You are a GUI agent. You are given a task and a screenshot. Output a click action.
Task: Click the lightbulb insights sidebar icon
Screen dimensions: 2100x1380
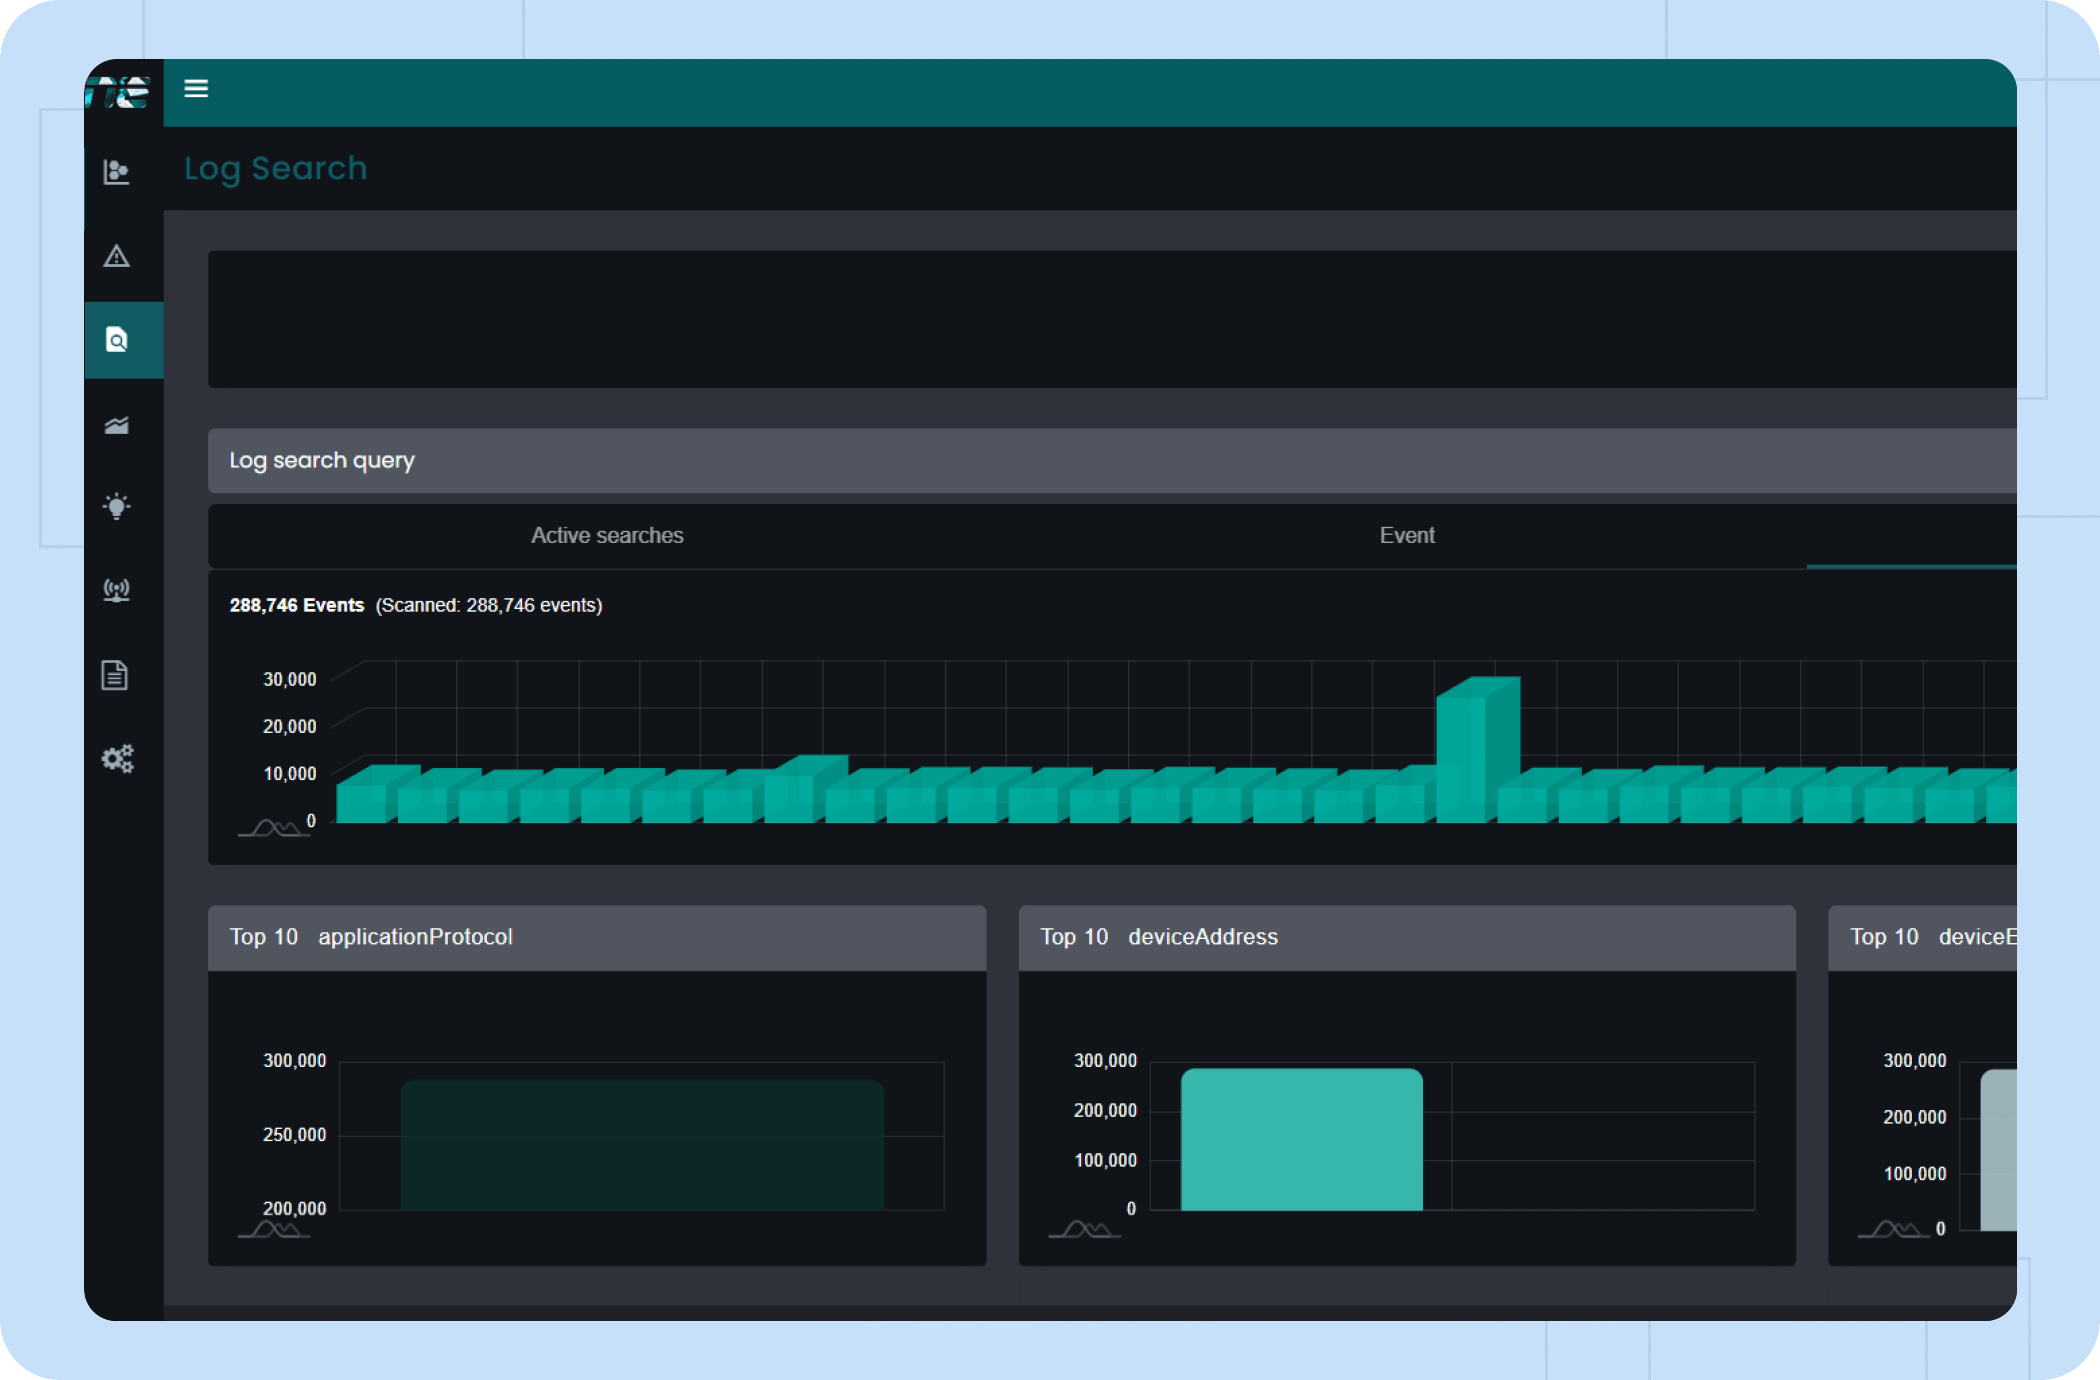(x=117, y=506)
